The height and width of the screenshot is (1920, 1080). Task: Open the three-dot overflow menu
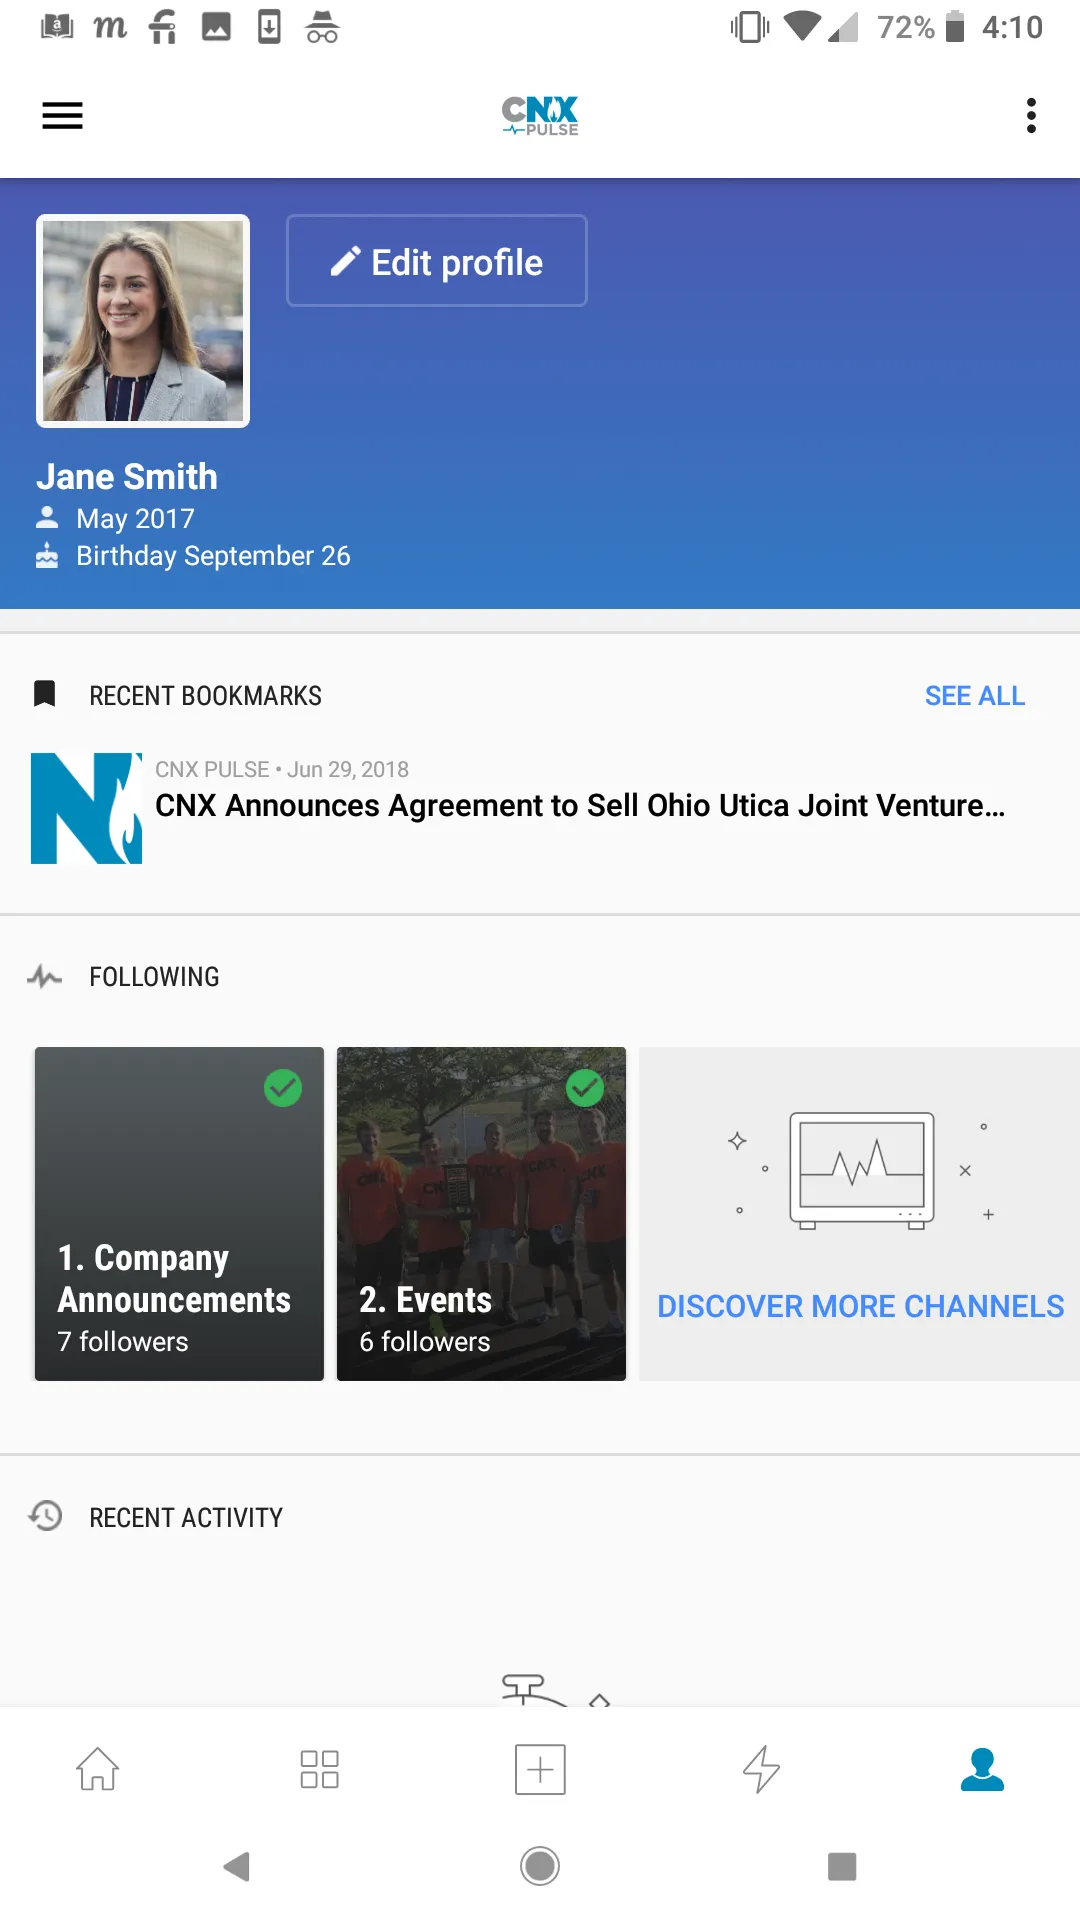pos(1031,116)
